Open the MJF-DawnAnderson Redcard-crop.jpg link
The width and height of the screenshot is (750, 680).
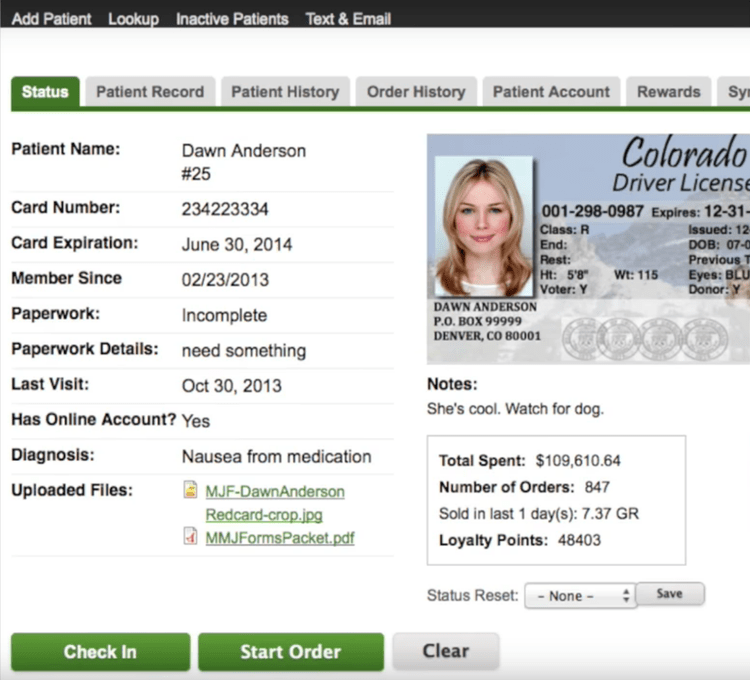(x=274, y=492)
